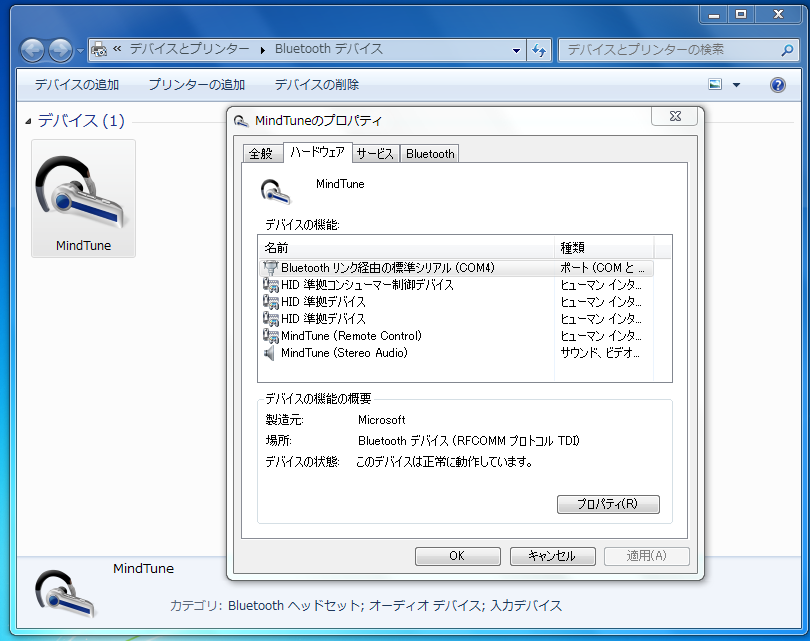The width and height of the screenshot is (810, 641).
Task: Click the カテゴリ details line in bottom pane
Action: [x=366, y=605]
